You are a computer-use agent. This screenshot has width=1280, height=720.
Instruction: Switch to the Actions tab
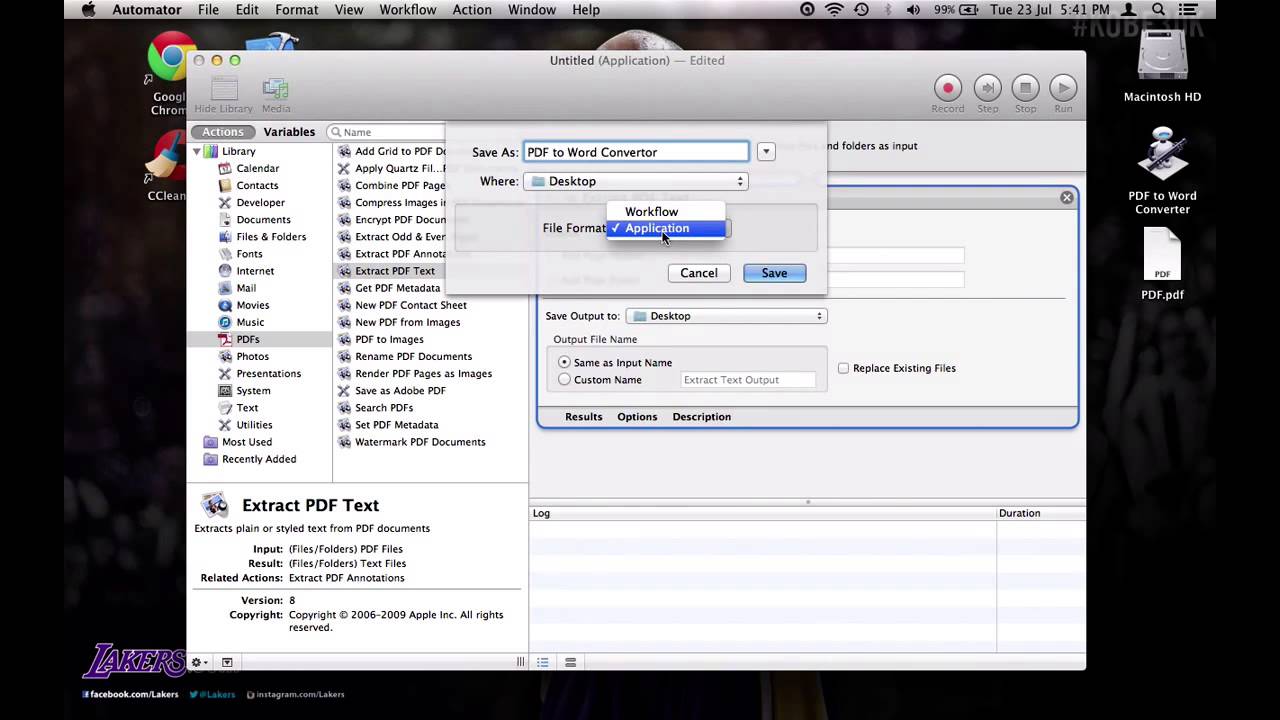pos(223,132)
